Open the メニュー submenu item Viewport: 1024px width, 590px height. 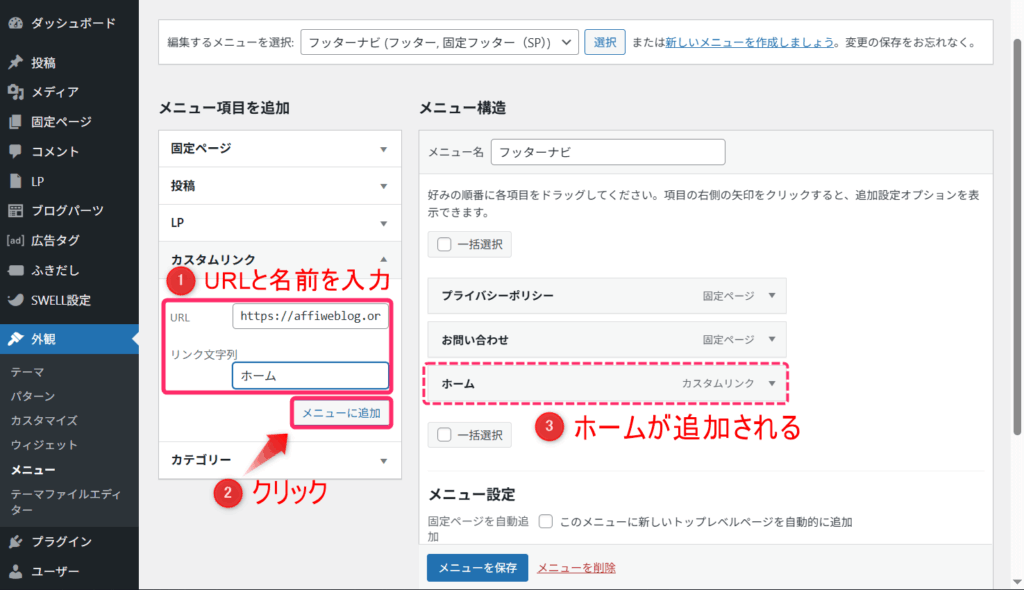coord(33,470)
